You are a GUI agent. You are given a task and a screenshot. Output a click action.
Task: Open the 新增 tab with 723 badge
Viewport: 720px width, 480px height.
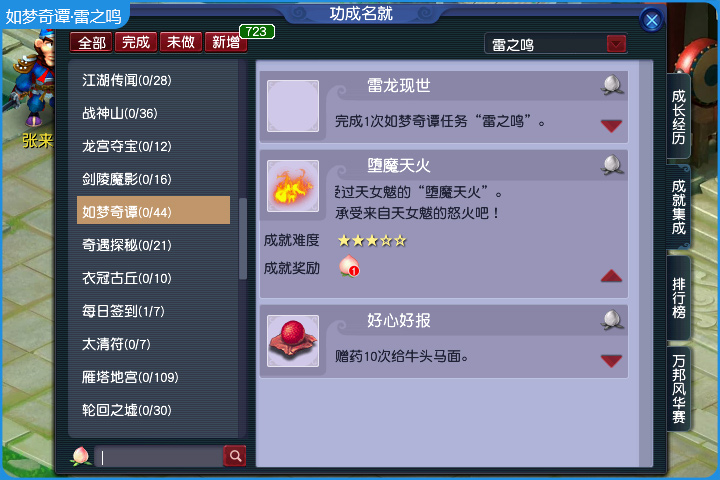226,42
